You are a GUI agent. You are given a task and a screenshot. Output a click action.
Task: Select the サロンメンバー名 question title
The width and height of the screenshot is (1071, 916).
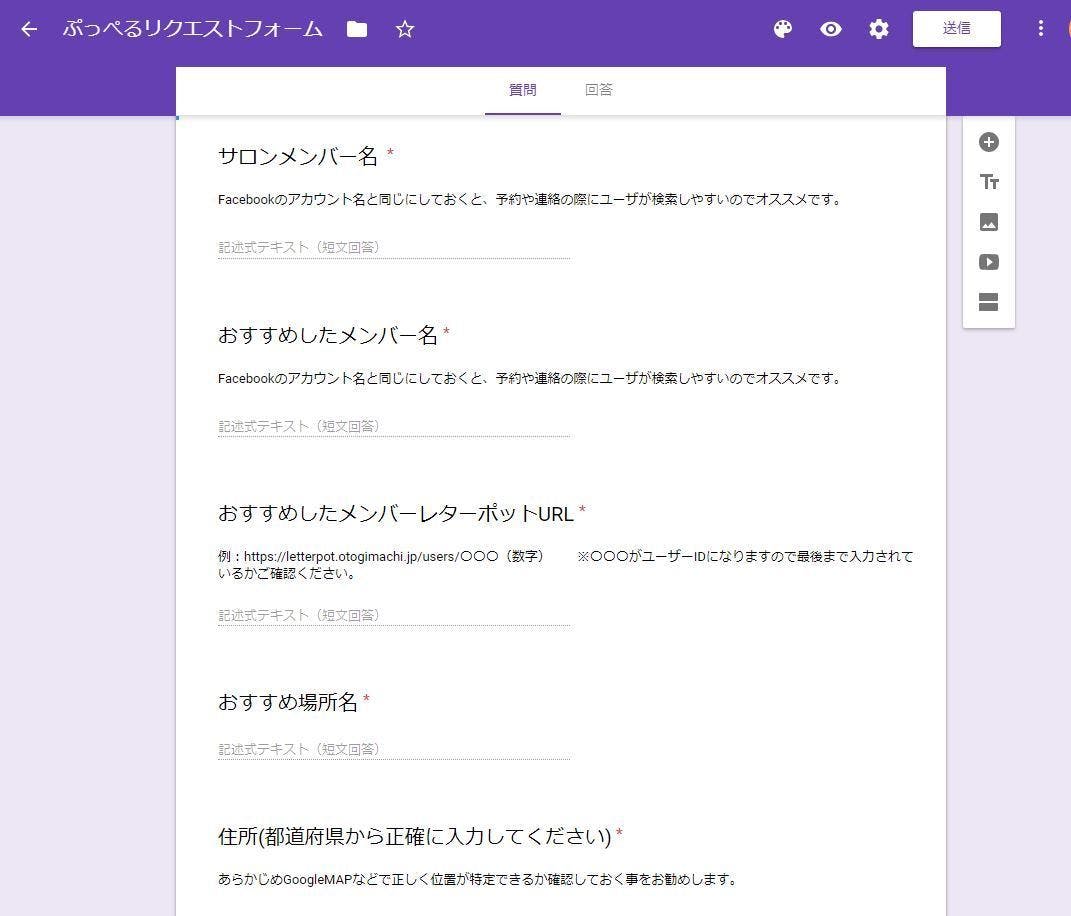pos(298,156)
